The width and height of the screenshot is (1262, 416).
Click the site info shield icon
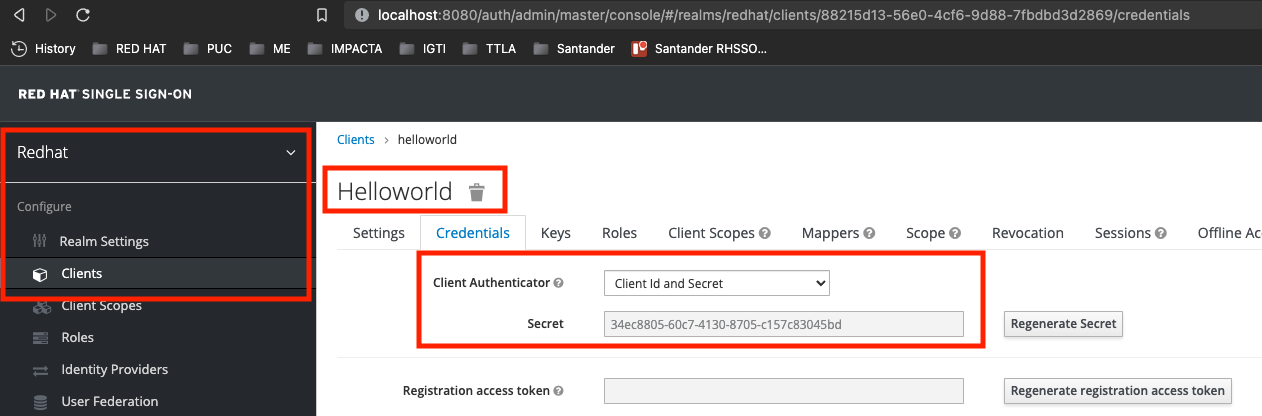tap(362, 15)
